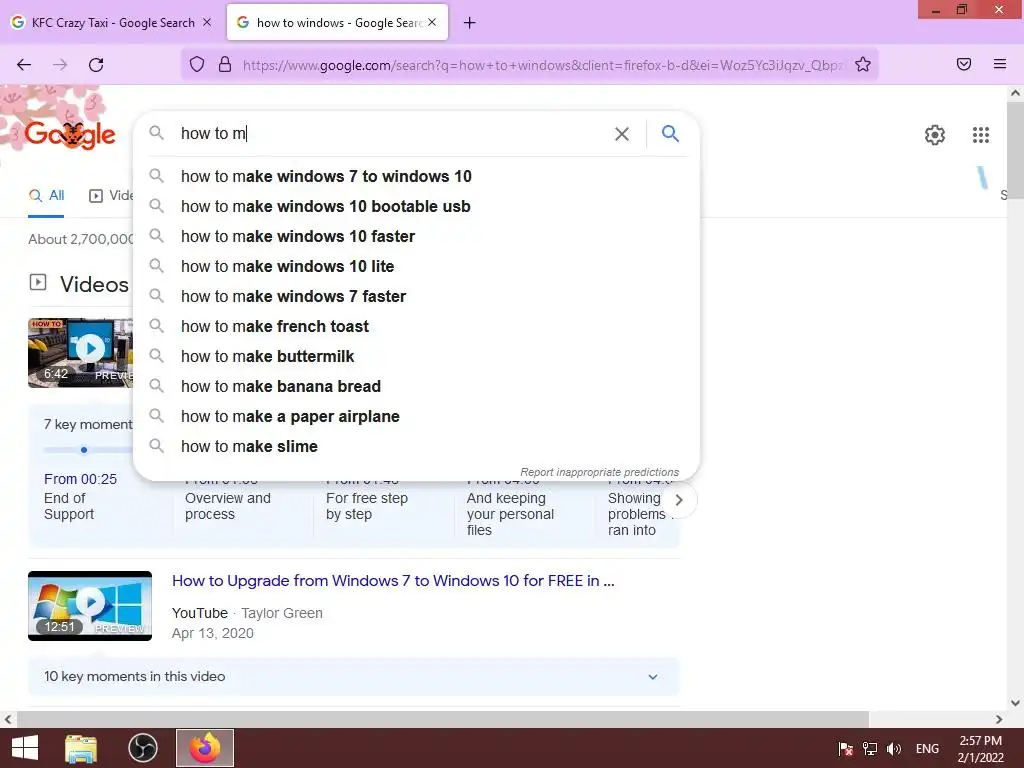
Task: Click the key moments timeline dot
Action: tap(84, 450)
